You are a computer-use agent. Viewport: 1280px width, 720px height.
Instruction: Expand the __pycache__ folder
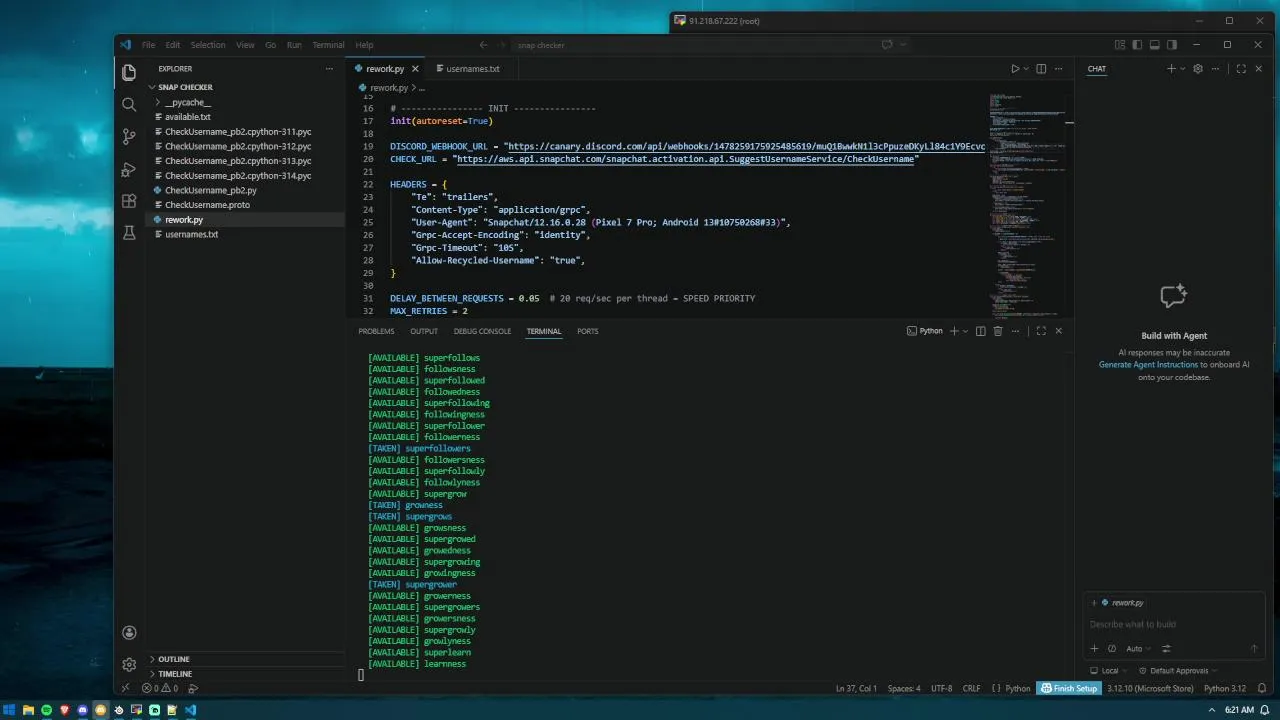[x=188, y=102]
